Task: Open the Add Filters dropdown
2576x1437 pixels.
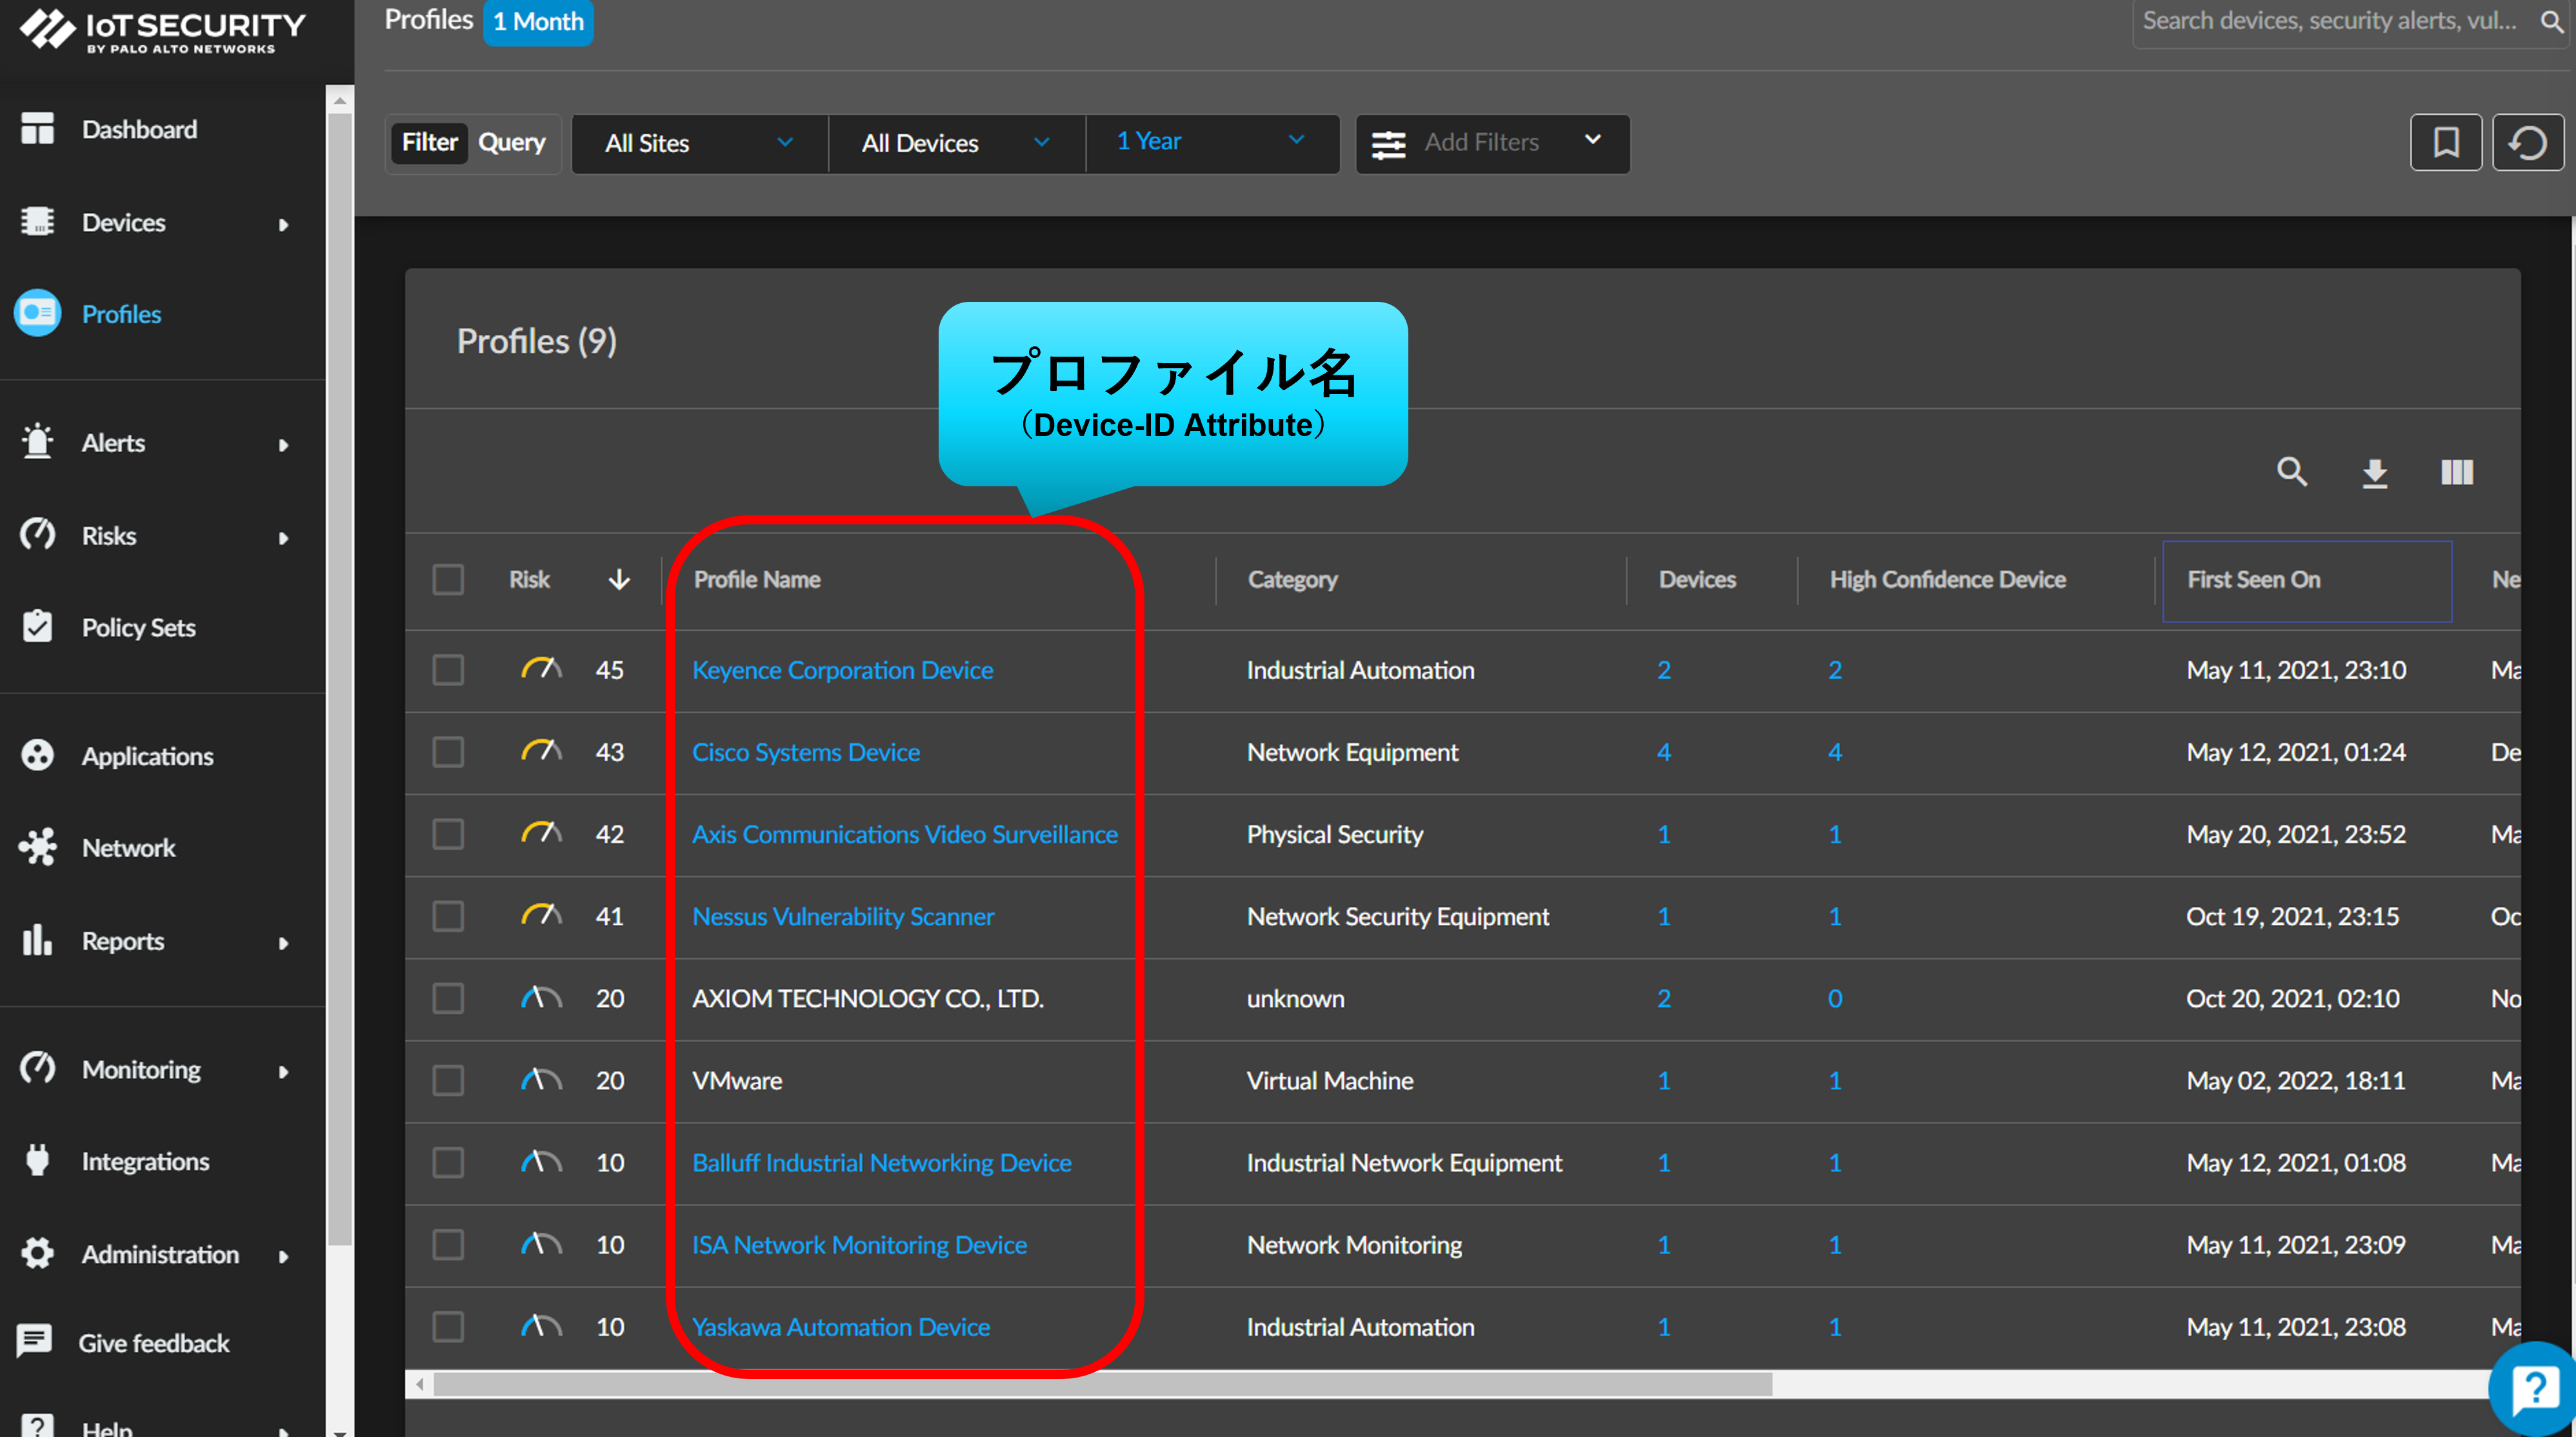Action: coord(1492,143)
